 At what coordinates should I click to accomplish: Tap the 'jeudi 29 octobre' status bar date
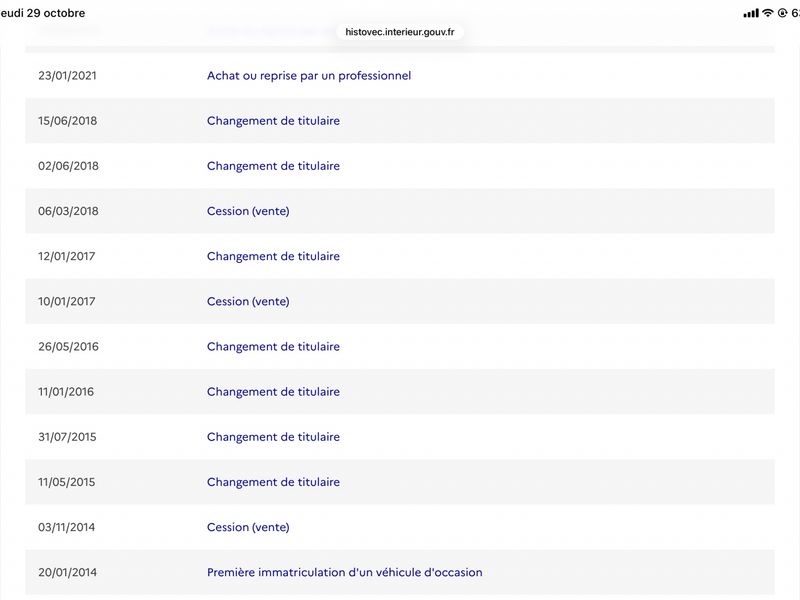click(42, 13)
